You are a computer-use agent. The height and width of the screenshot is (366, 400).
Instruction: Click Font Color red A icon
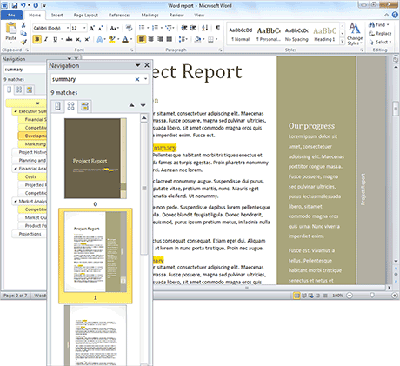click(125, 39)
